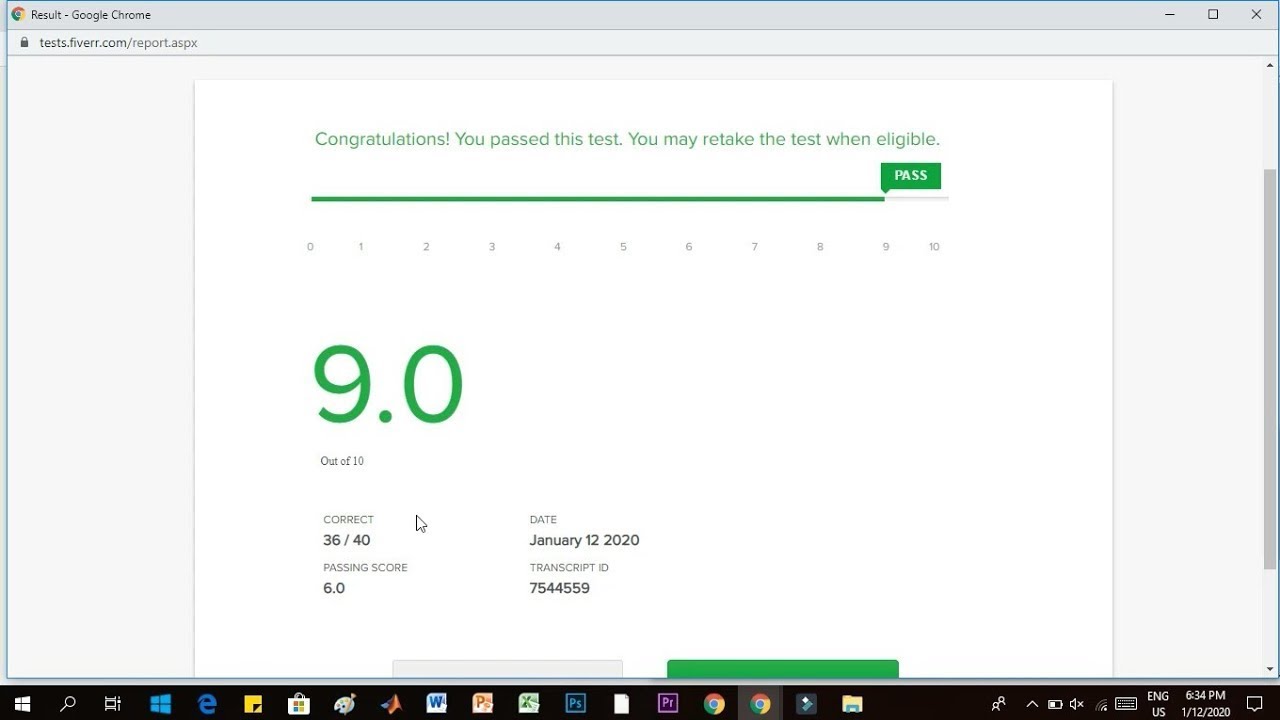Launch Microsoft Edge from taskbar
Image resolution: width=1280 pixels, height=720 pixels.
207,703
